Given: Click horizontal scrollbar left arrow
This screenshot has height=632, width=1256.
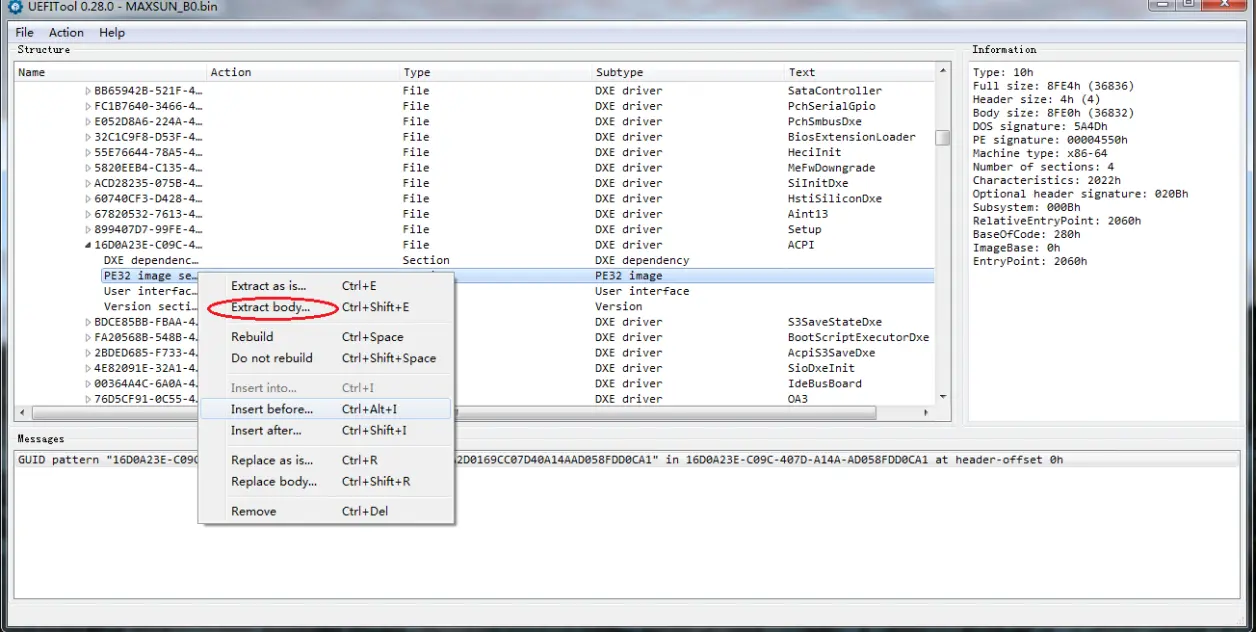Looking at the screenshot, I should coord(22,413).
